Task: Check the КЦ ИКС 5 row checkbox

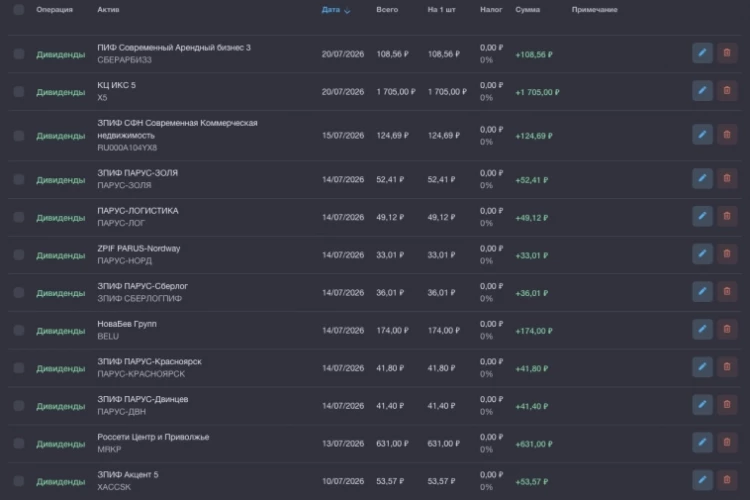Action: tap(19, 91)
